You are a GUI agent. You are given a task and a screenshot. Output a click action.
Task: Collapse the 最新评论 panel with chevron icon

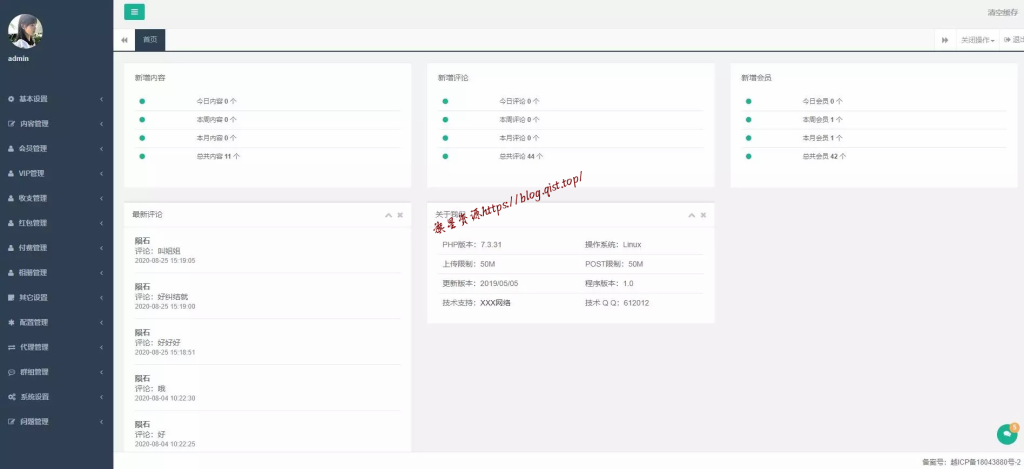point(387,215)
